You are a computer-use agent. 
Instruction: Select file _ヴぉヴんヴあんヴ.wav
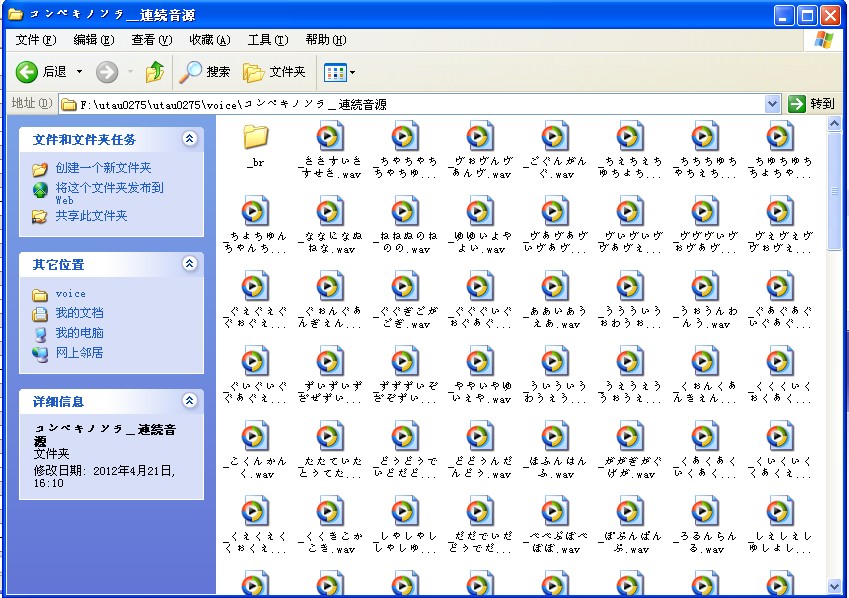click(480, 150)
